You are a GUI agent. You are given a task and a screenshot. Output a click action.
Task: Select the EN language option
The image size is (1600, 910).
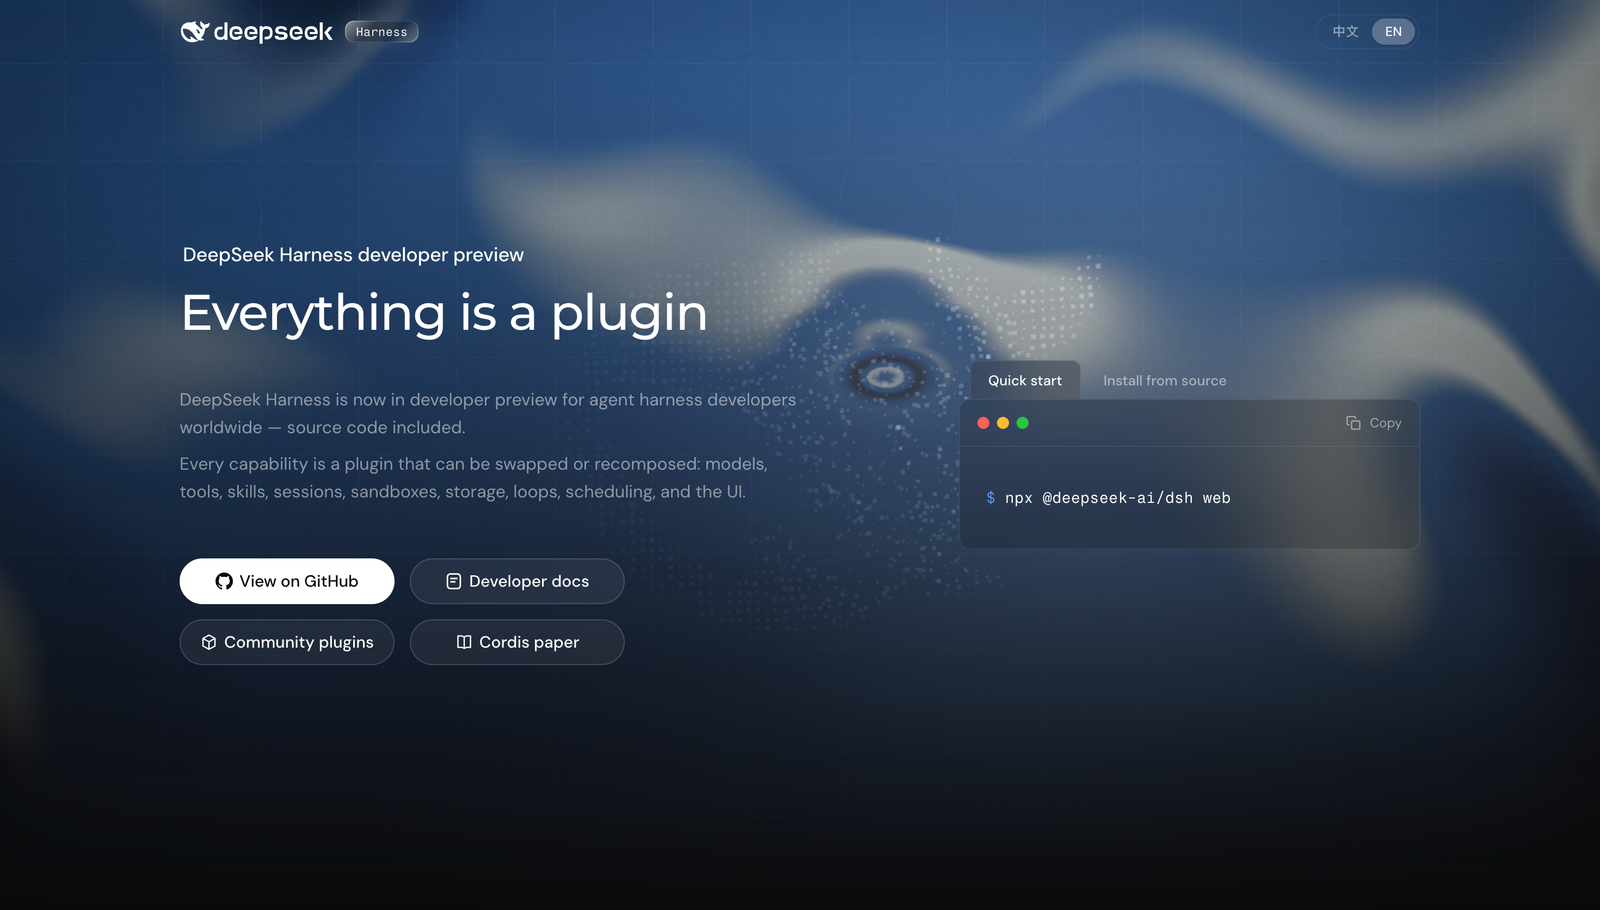[1393, 32]
